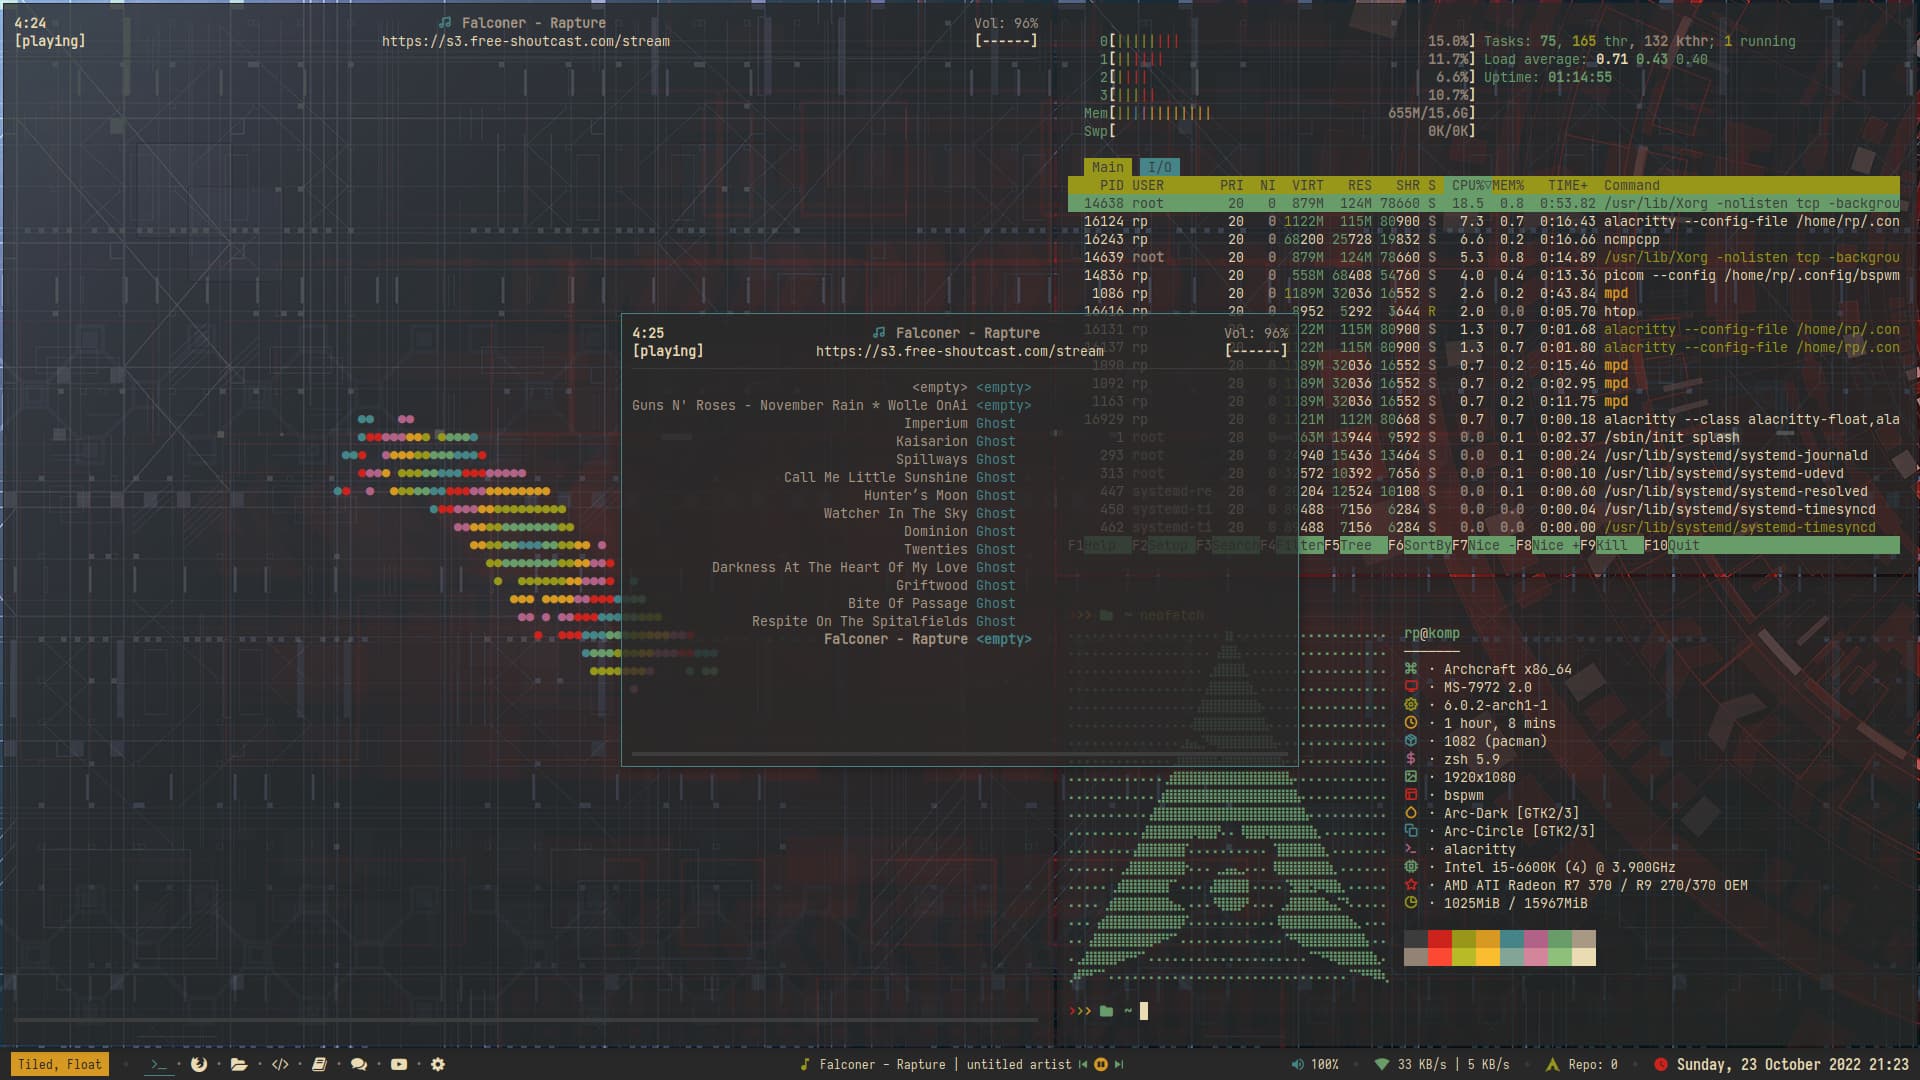The image size is (1920, 1080).
Task: Click the theme droplet icon beside Arc-Dark
Action: 1411,813
